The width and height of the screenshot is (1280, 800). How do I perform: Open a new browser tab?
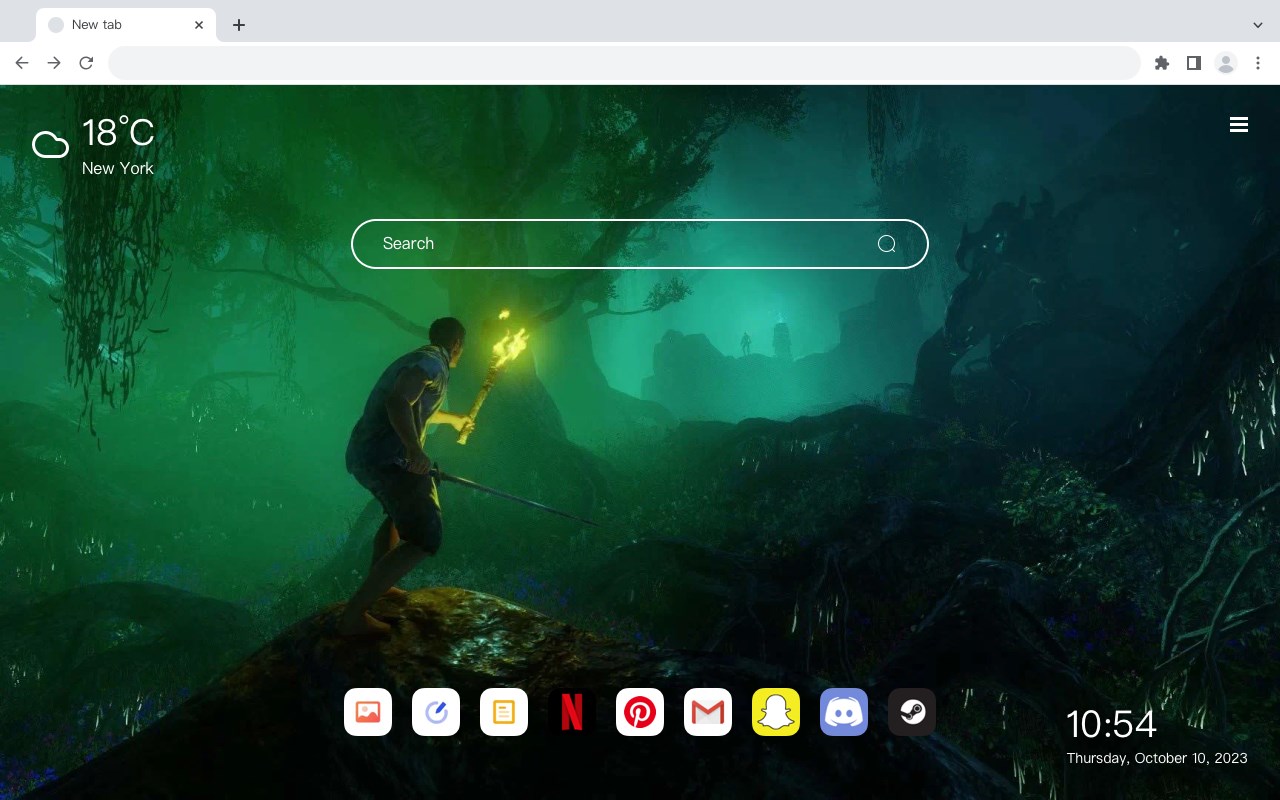pyautogui.click(x=238, y=25)
